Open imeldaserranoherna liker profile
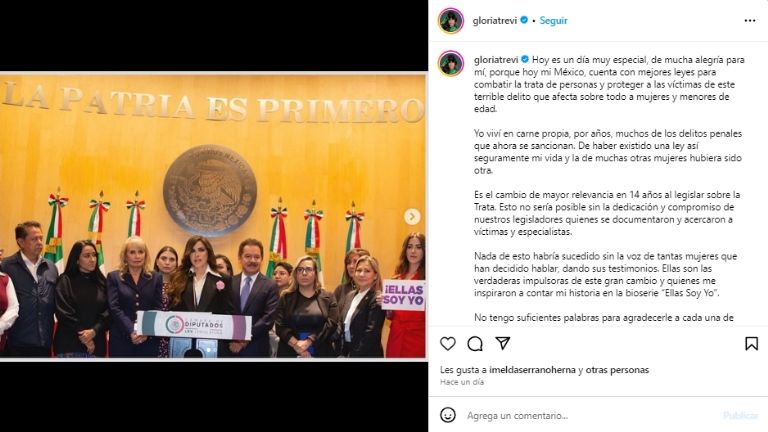The width and height of the screenshot is (768, 432). [532, 370]
